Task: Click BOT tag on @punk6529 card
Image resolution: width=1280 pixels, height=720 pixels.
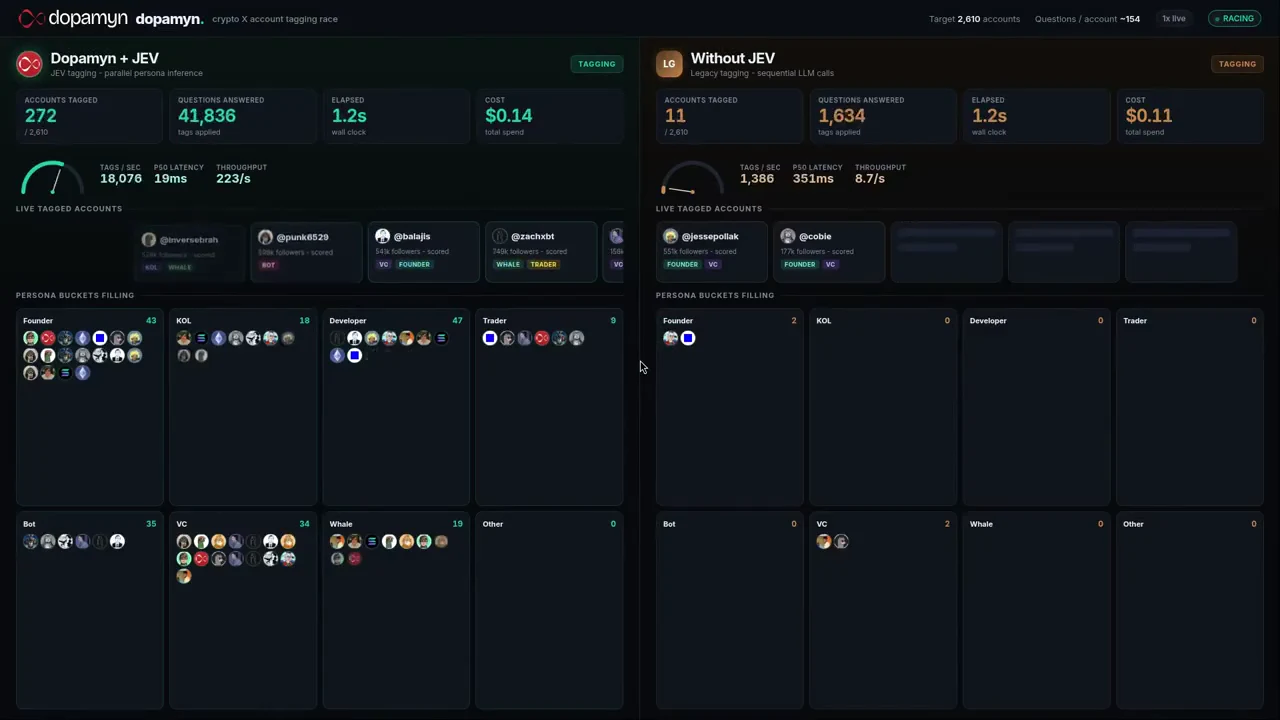Action: (268, 265)
